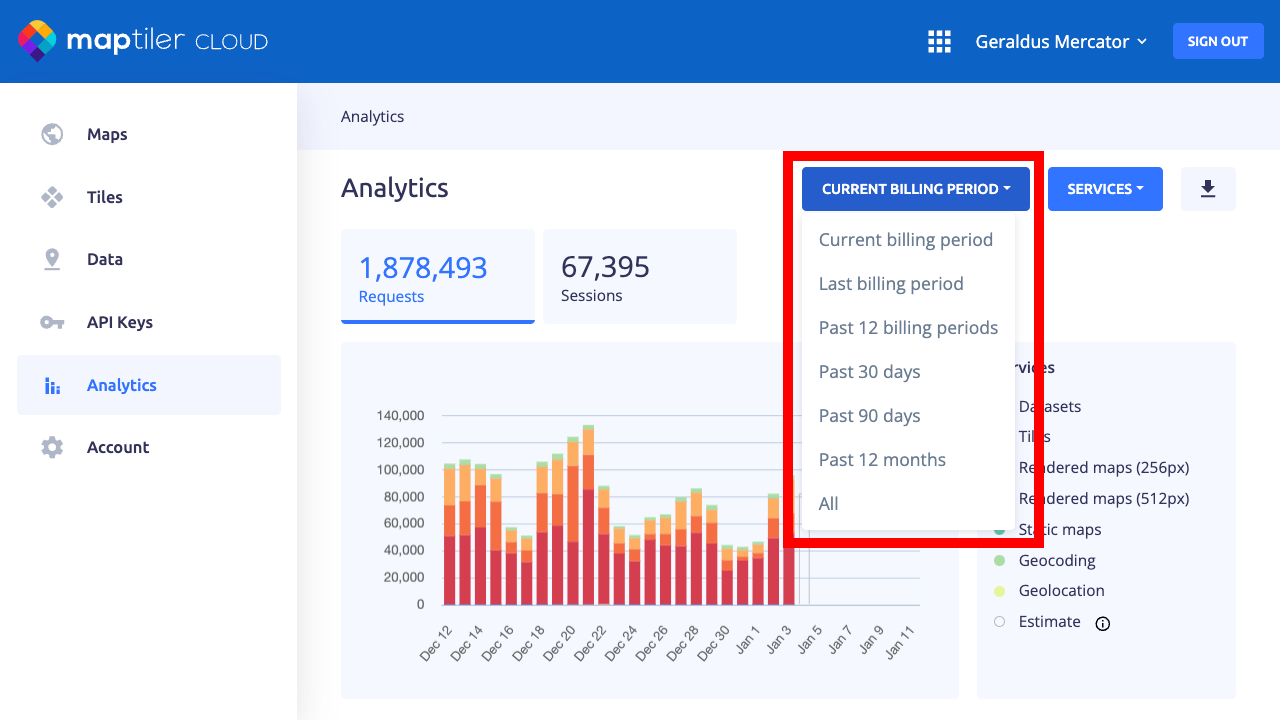Select Past 12 months option
1280x720 pixels.
pos(881,460)
